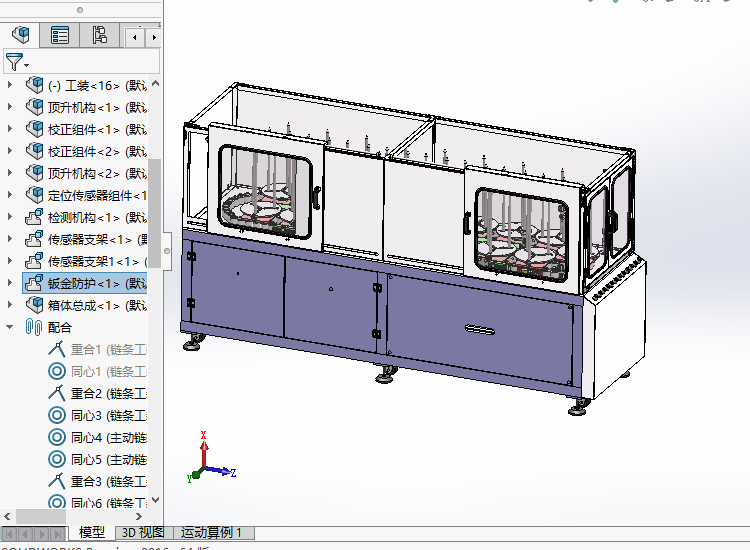
Task: Show more manager tabs with right arrow
Action: (x=154, y=37)
